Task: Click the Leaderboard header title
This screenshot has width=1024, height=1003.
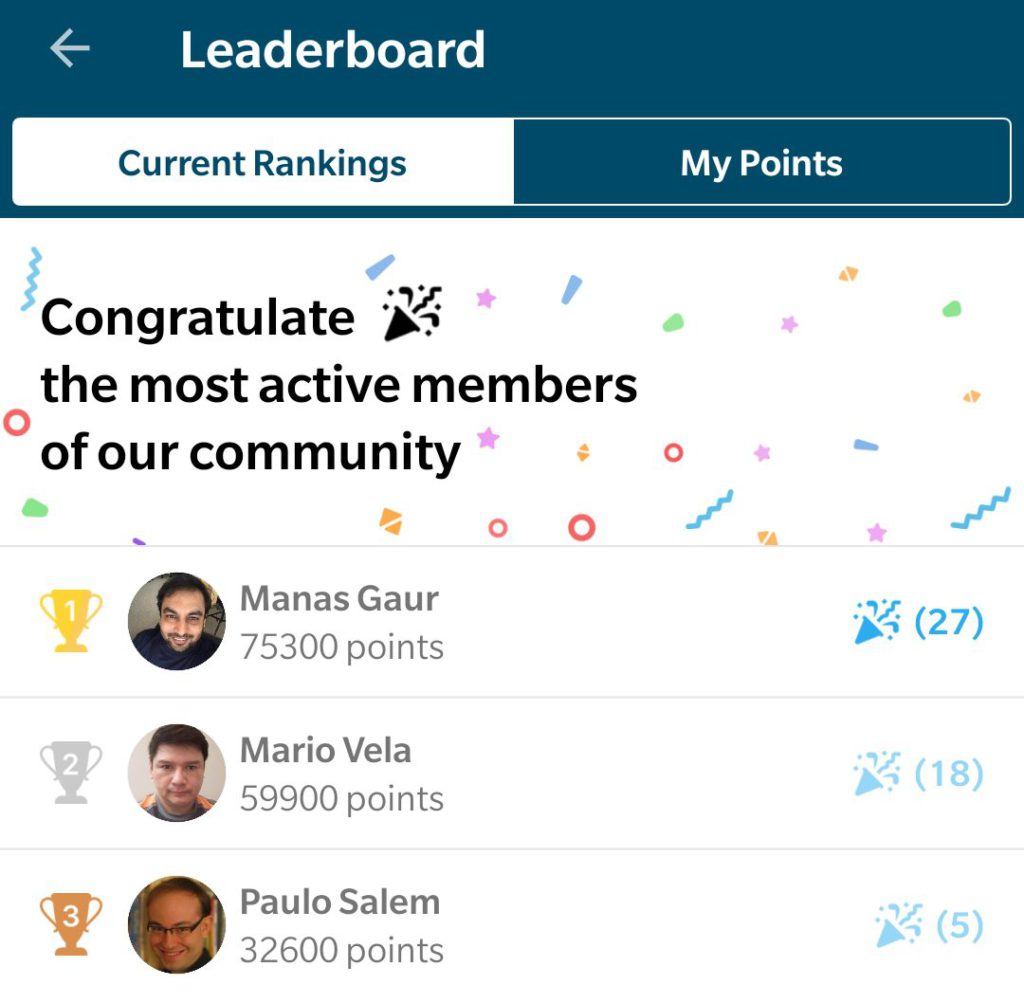Action: 333,50
